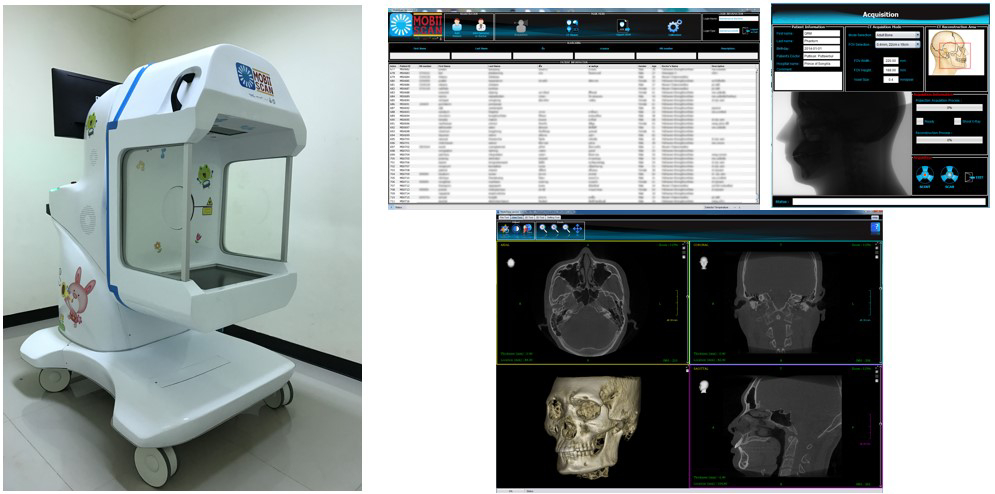995x494 pixels.
Task: Click the Description search field in main window
Action: 727,56
